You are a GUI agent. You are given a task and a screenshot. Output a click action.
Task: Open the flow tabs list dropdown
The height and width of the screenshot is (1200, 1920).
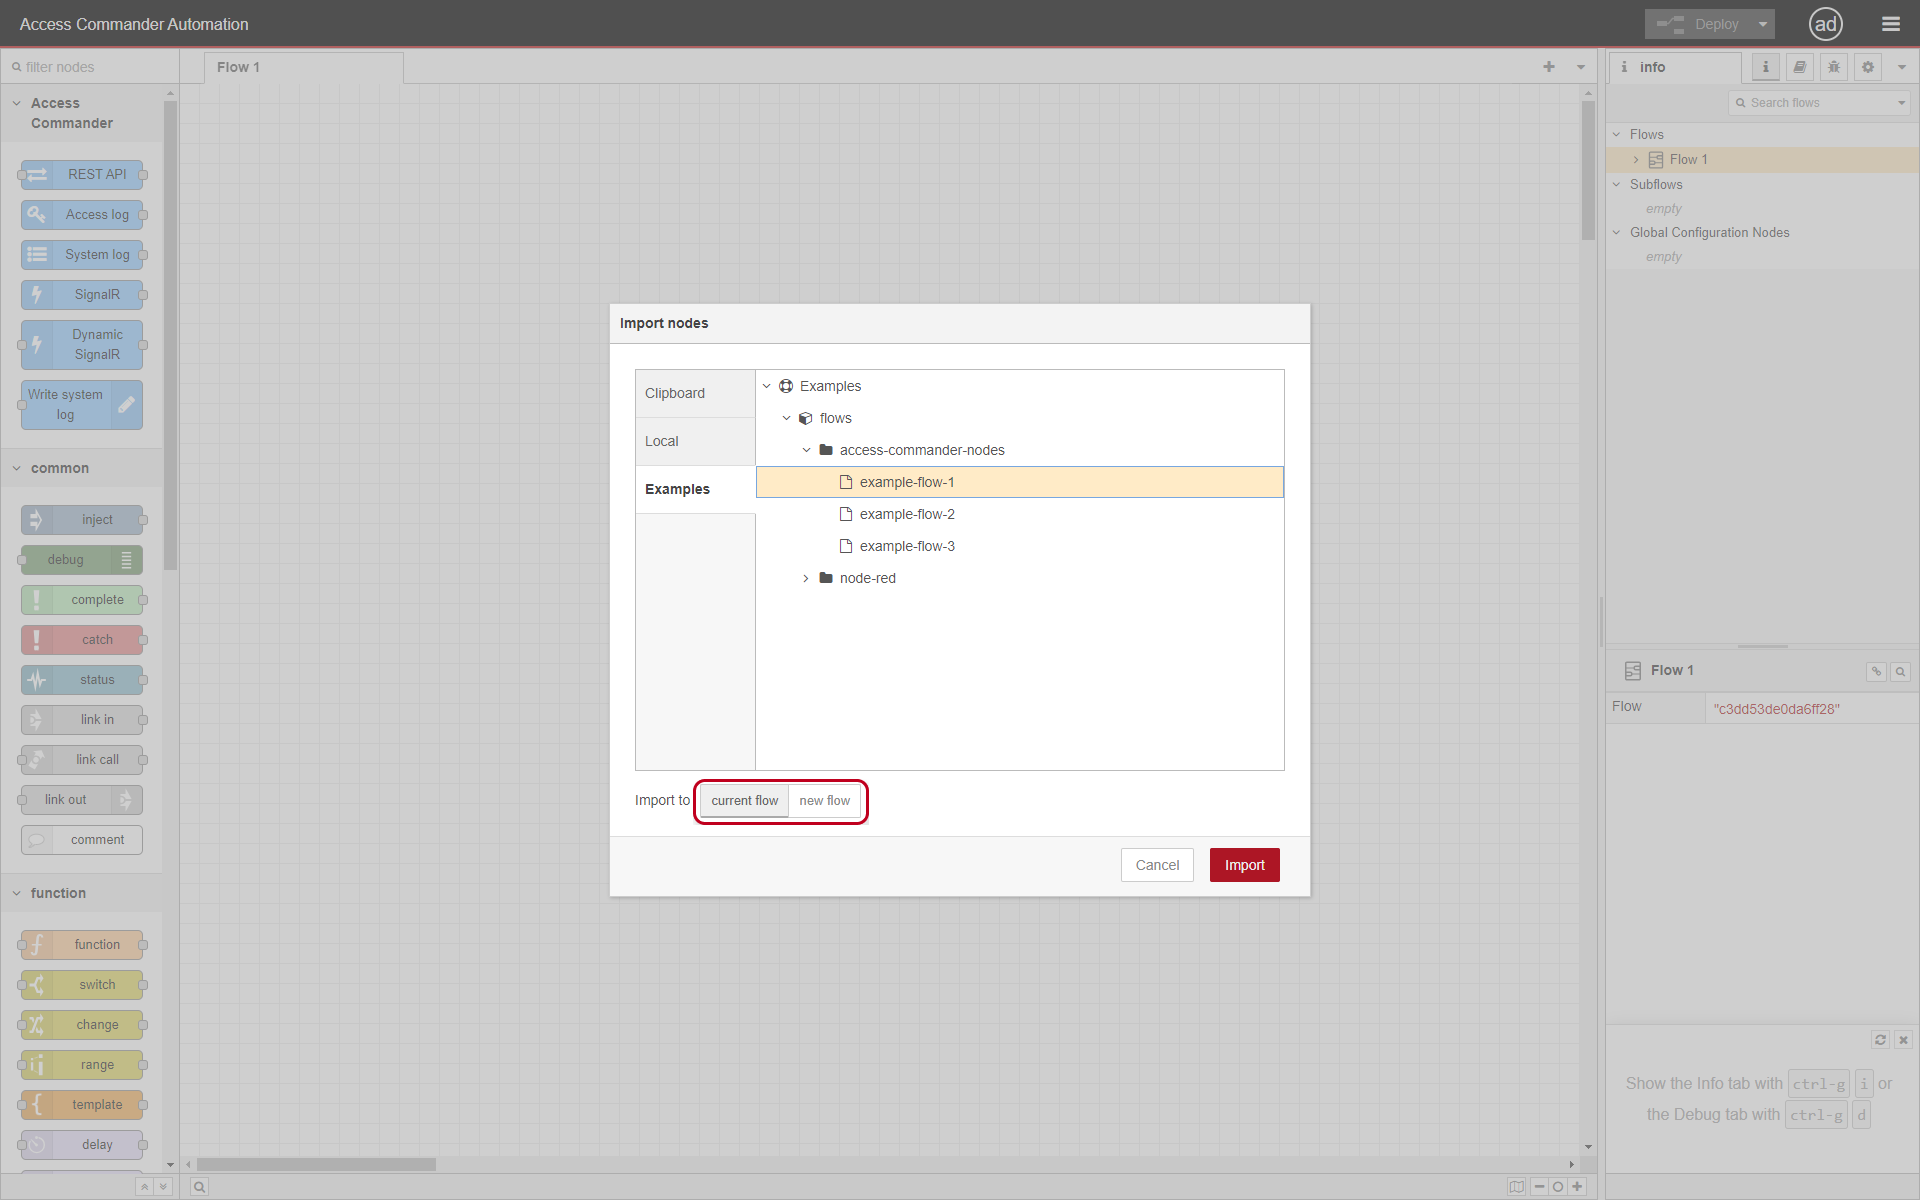pyautogui.click(x=1581, y=67)
